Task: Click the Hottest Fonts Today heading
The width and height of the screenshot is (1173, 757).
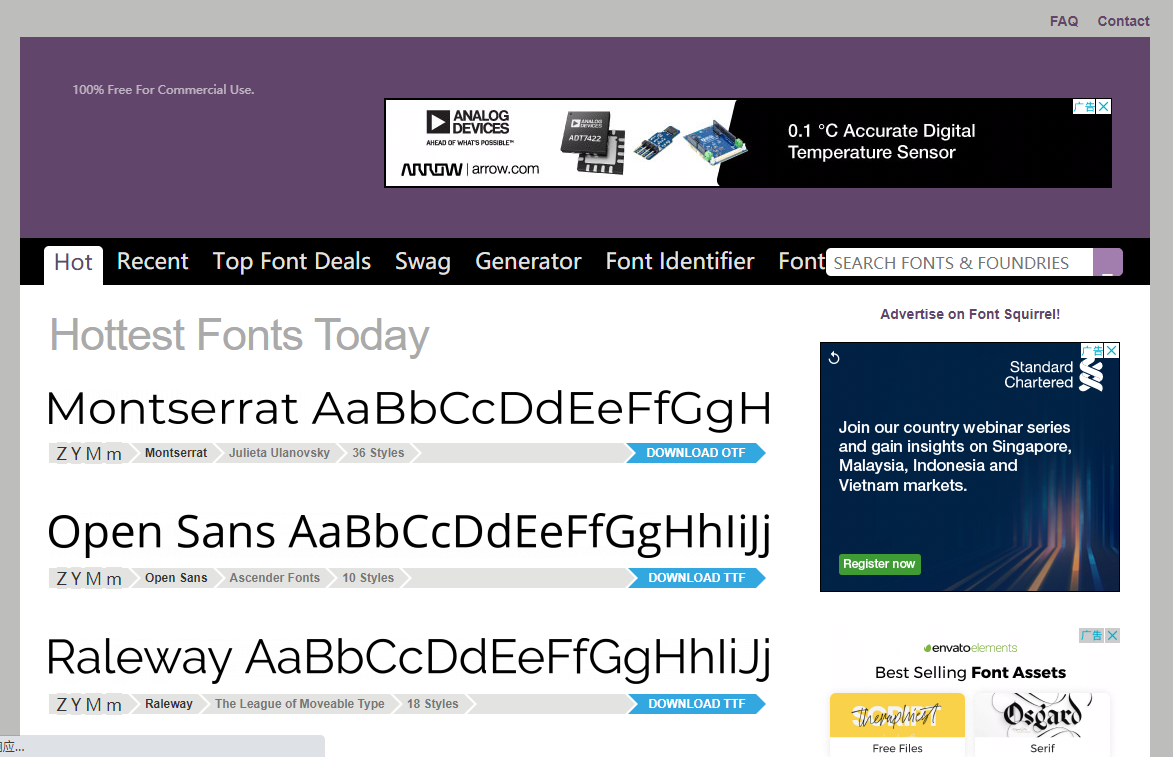Action: tap(239, 335)
